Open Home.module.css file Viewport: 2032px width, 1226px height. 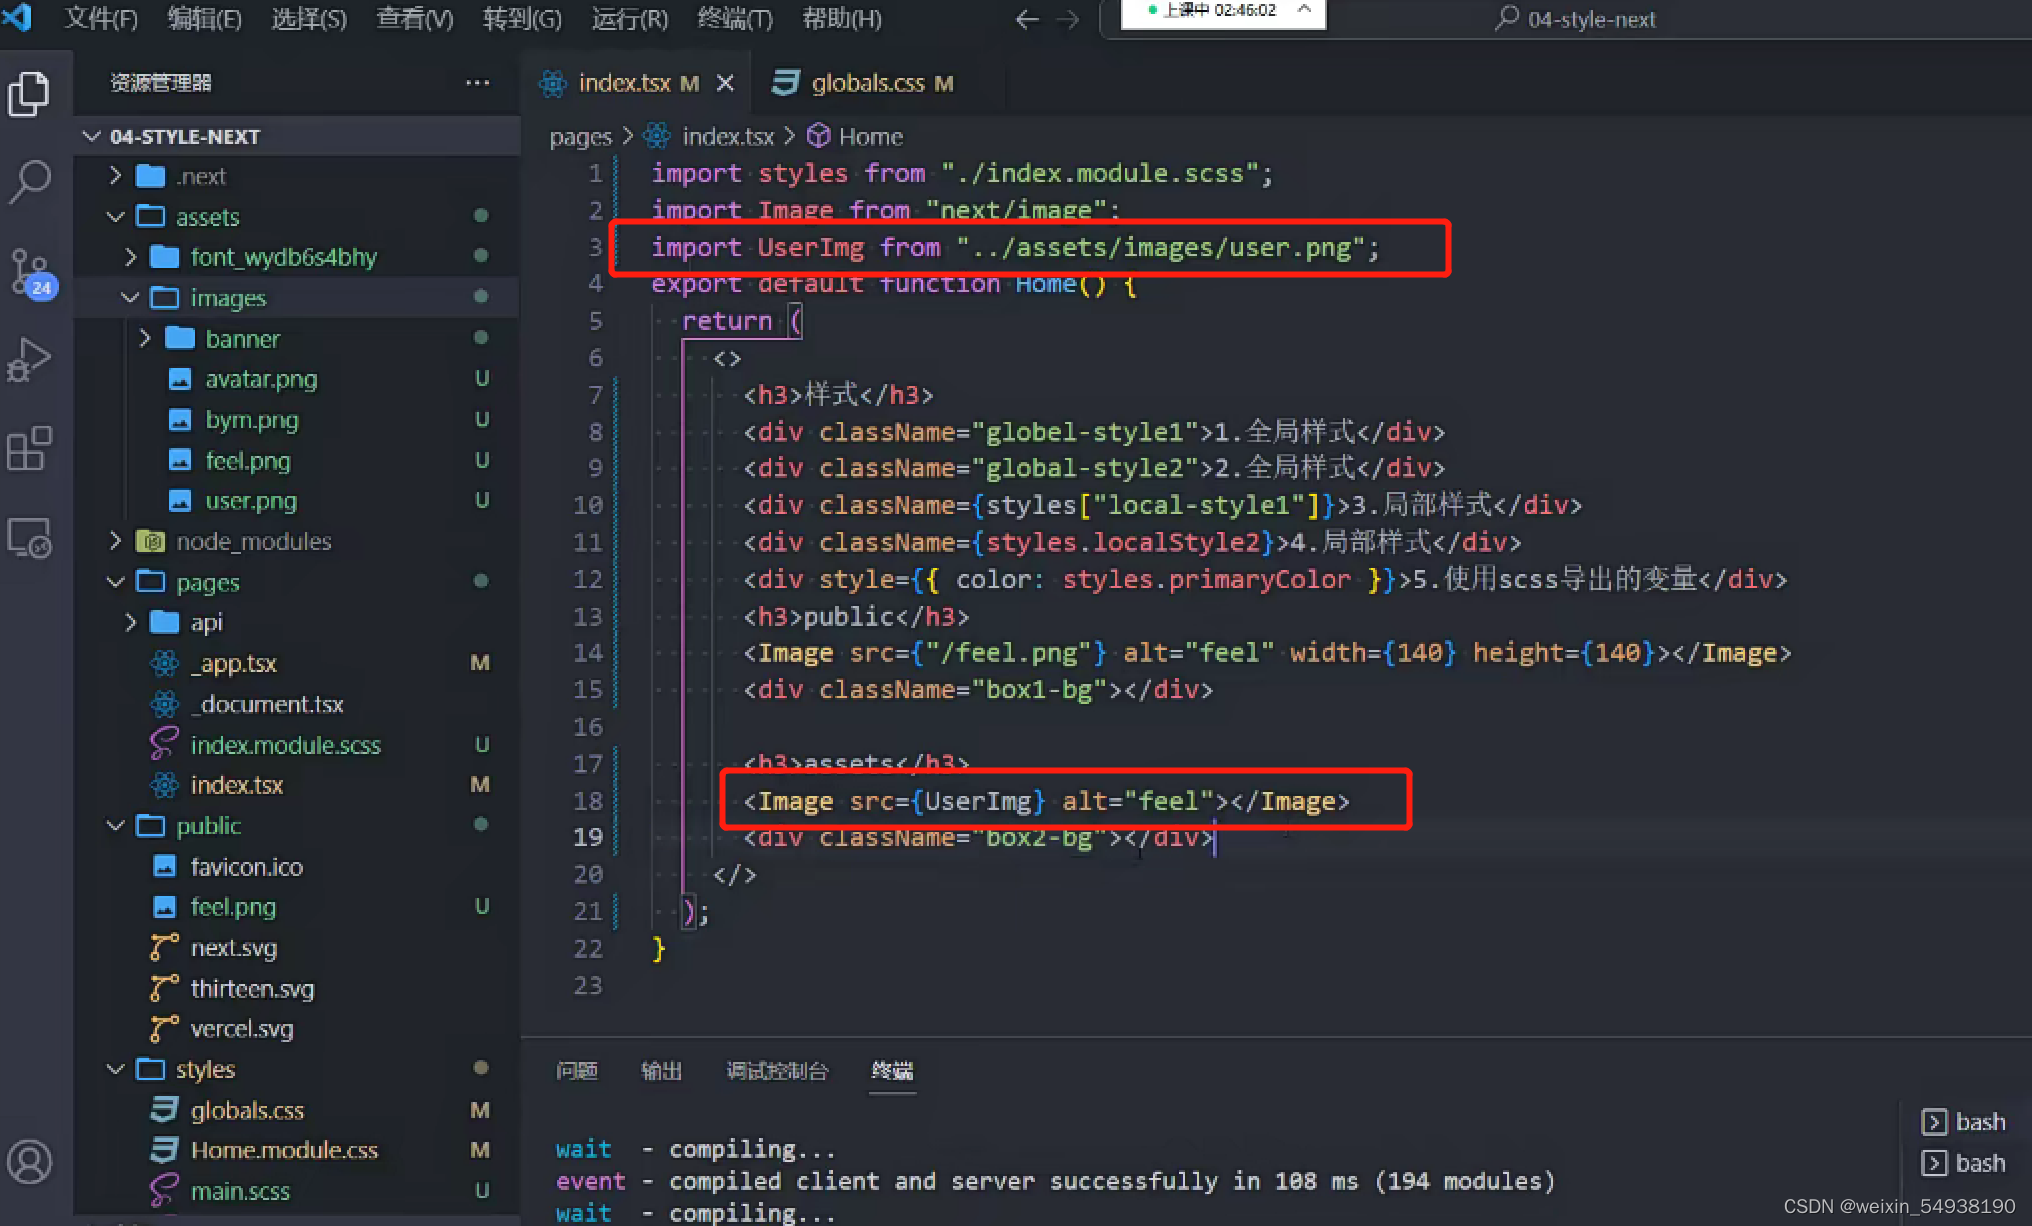click(x=284, y=1151)
